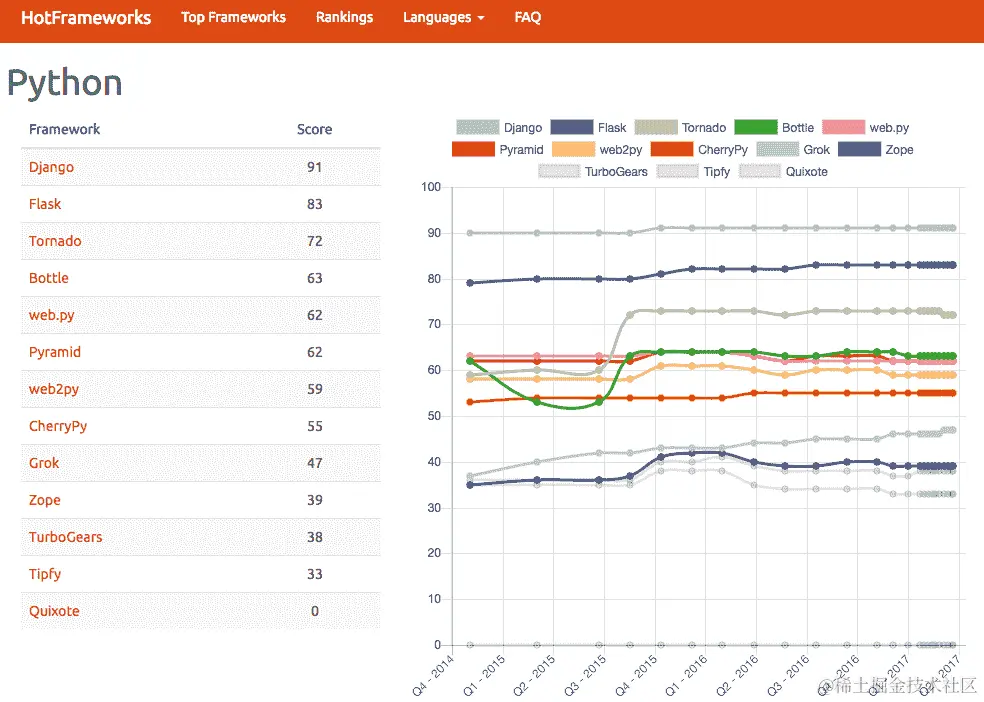Open the Tornado framework link in table
Image resolution: width=984 pixels, height=702 pixels.
click(x=55, y=242)
